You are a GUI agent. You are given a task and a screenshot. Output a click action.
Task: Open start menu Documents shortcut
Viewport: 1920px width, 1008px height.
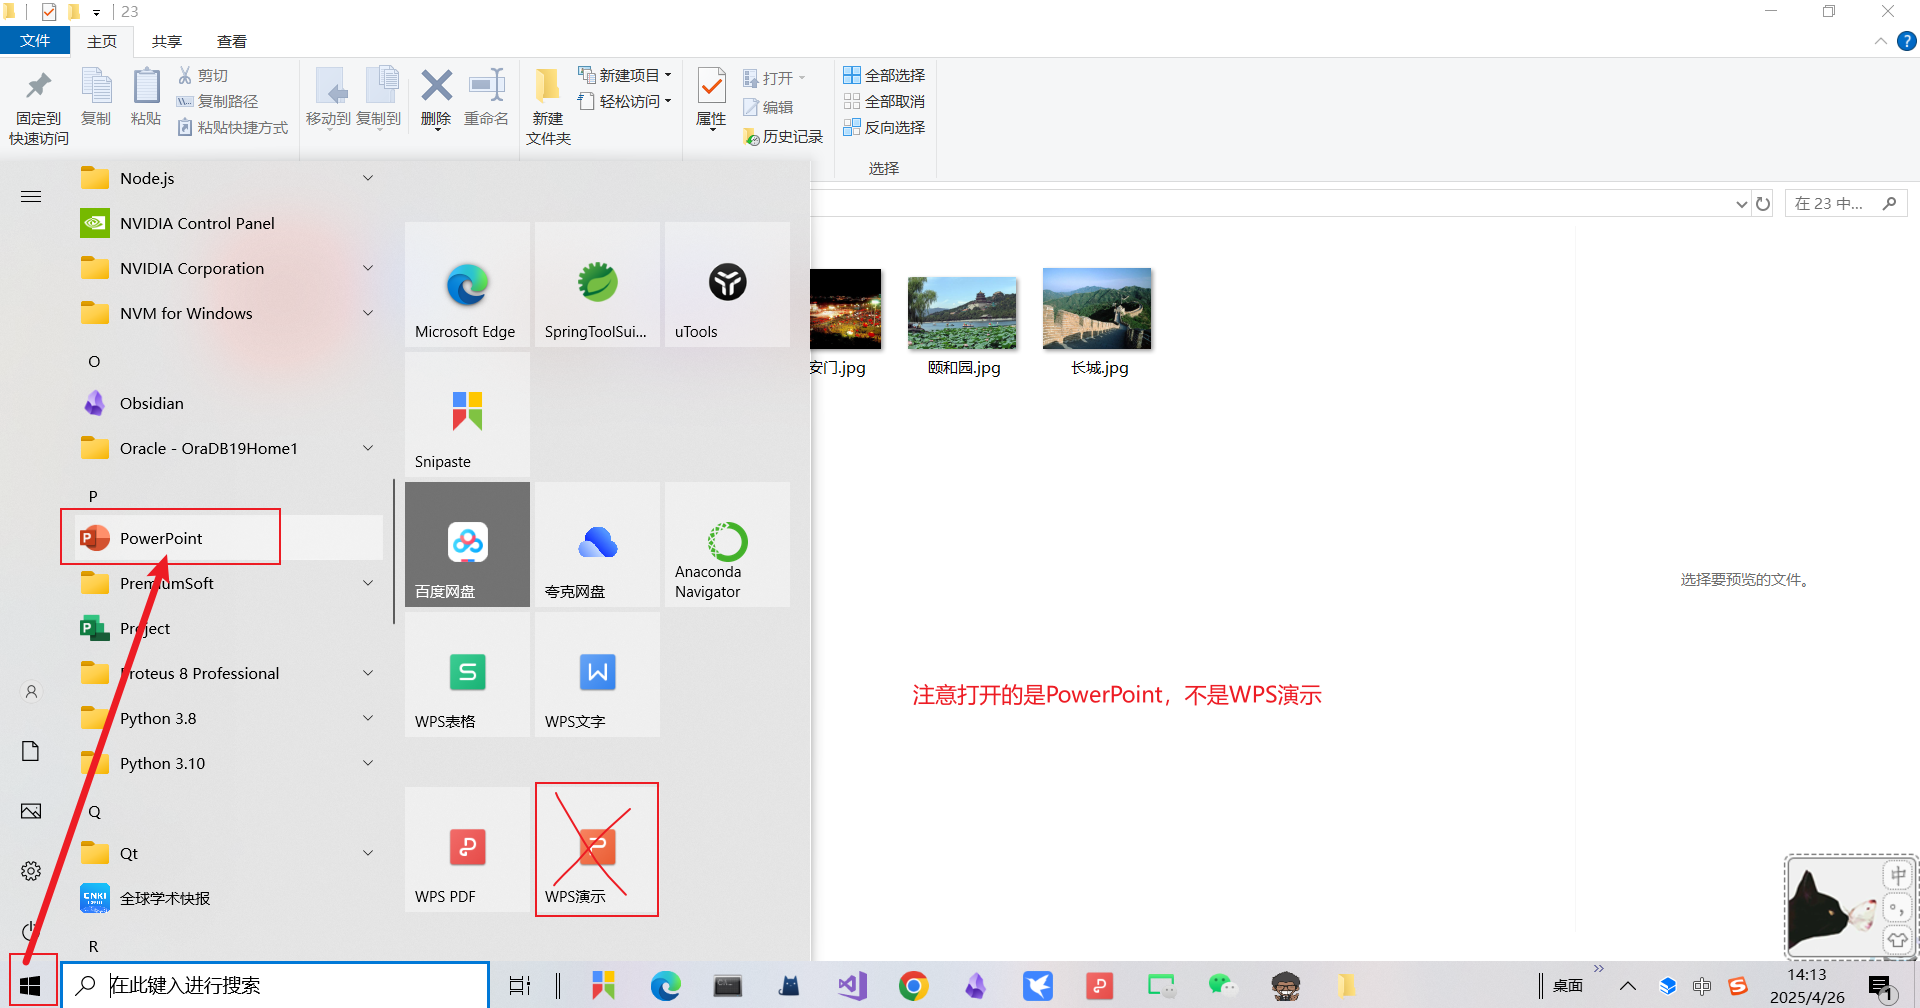31,751
